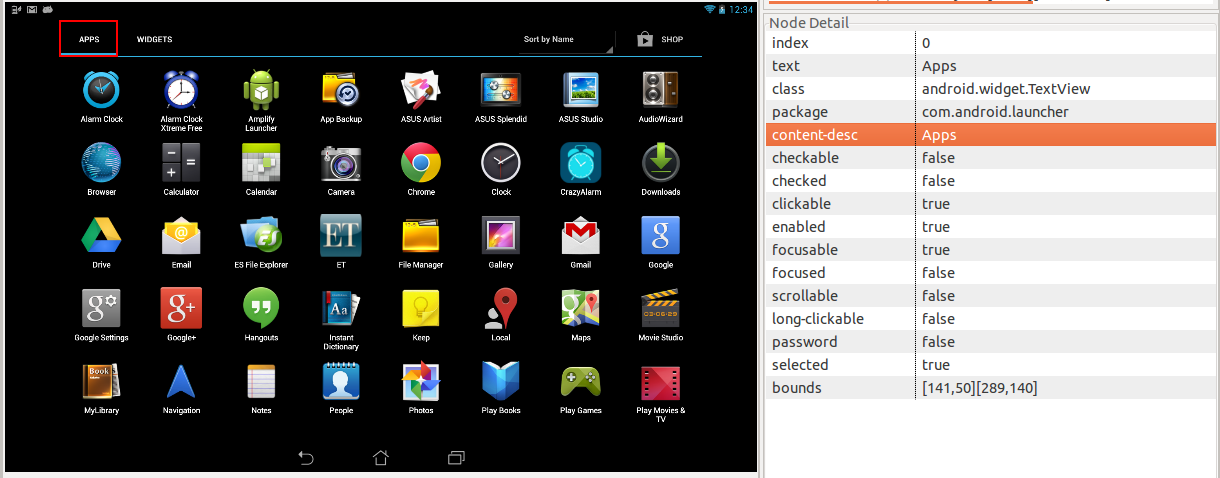Screen dimensions: 1220x478
Task: Select the bounds row in Node Detail
Action: (991, 387)
